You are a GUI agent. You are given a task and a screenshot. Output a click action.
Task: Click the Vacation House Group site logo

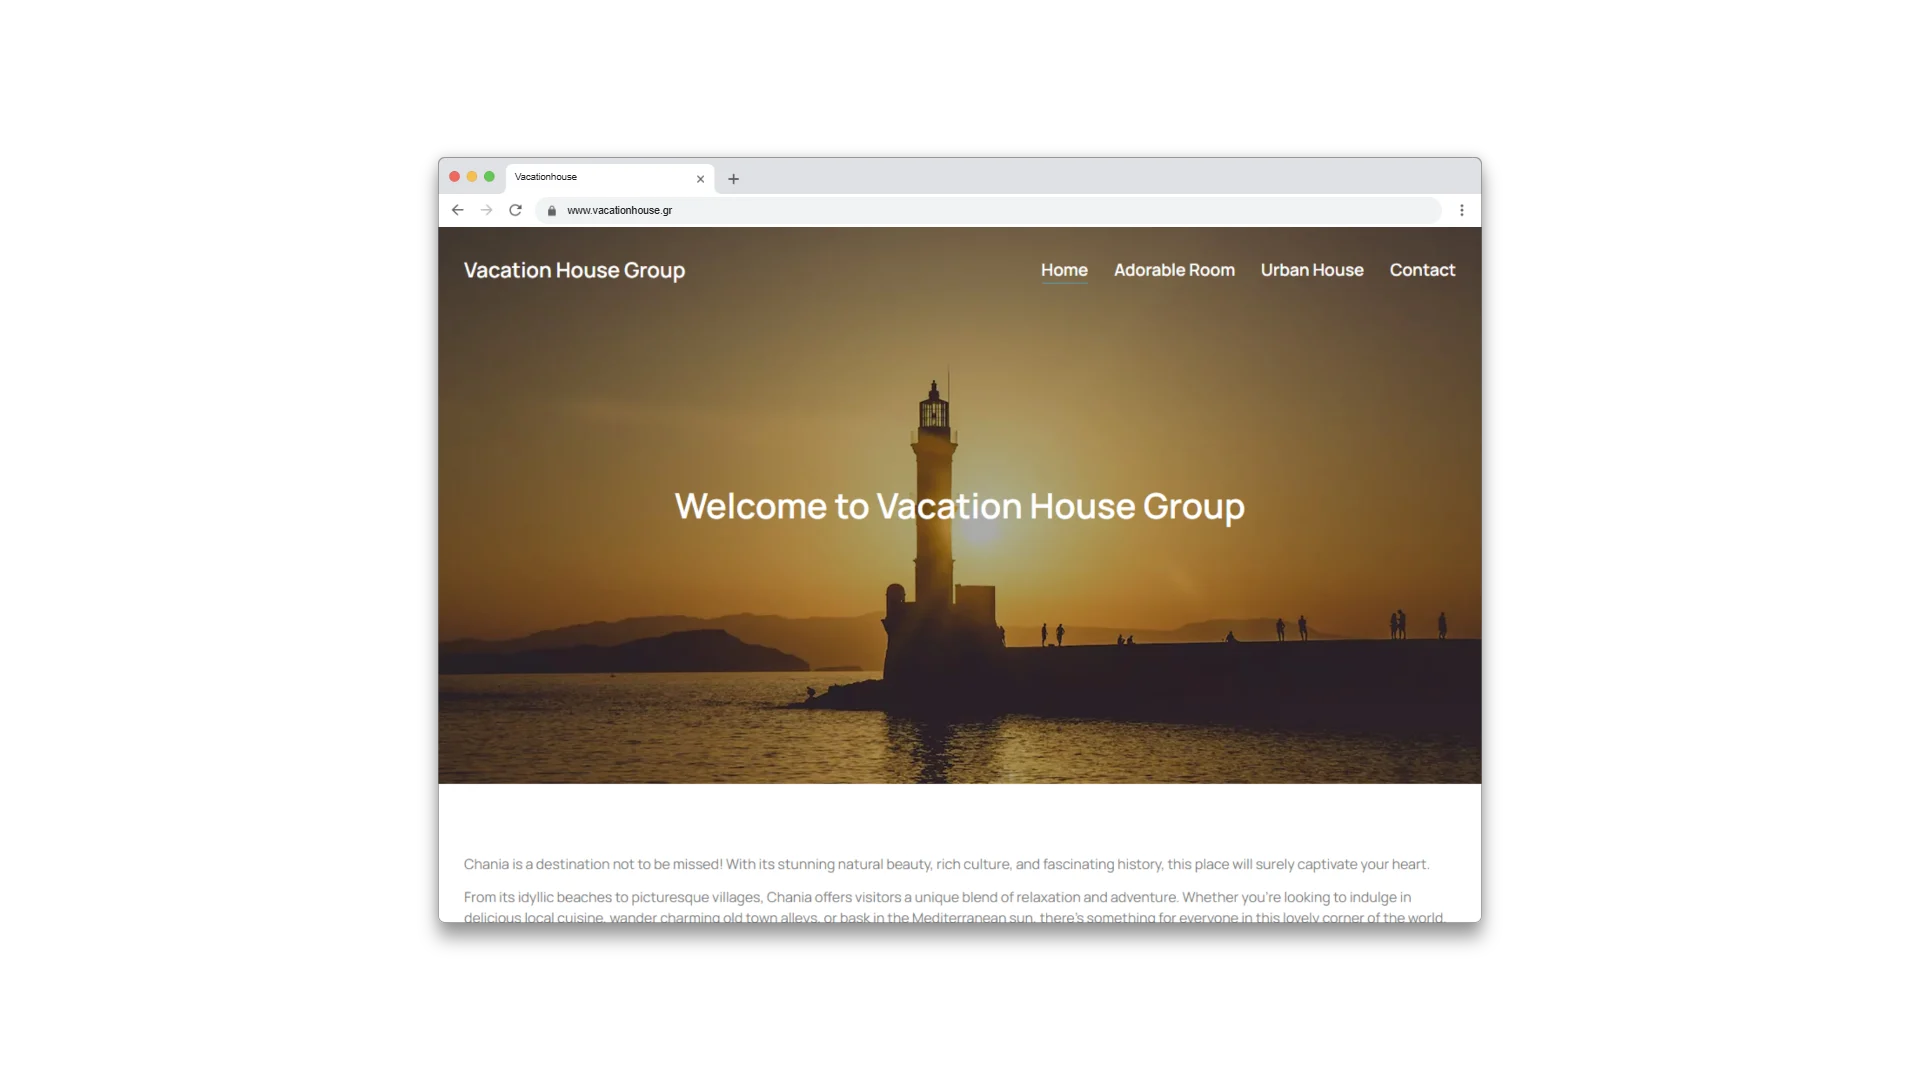(574, 271)
